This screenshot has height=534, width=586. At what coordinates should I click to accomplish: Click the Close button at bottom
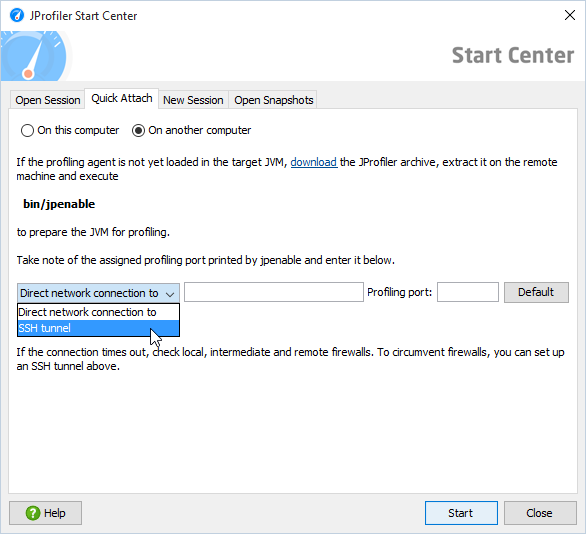[x=540, y=513]
